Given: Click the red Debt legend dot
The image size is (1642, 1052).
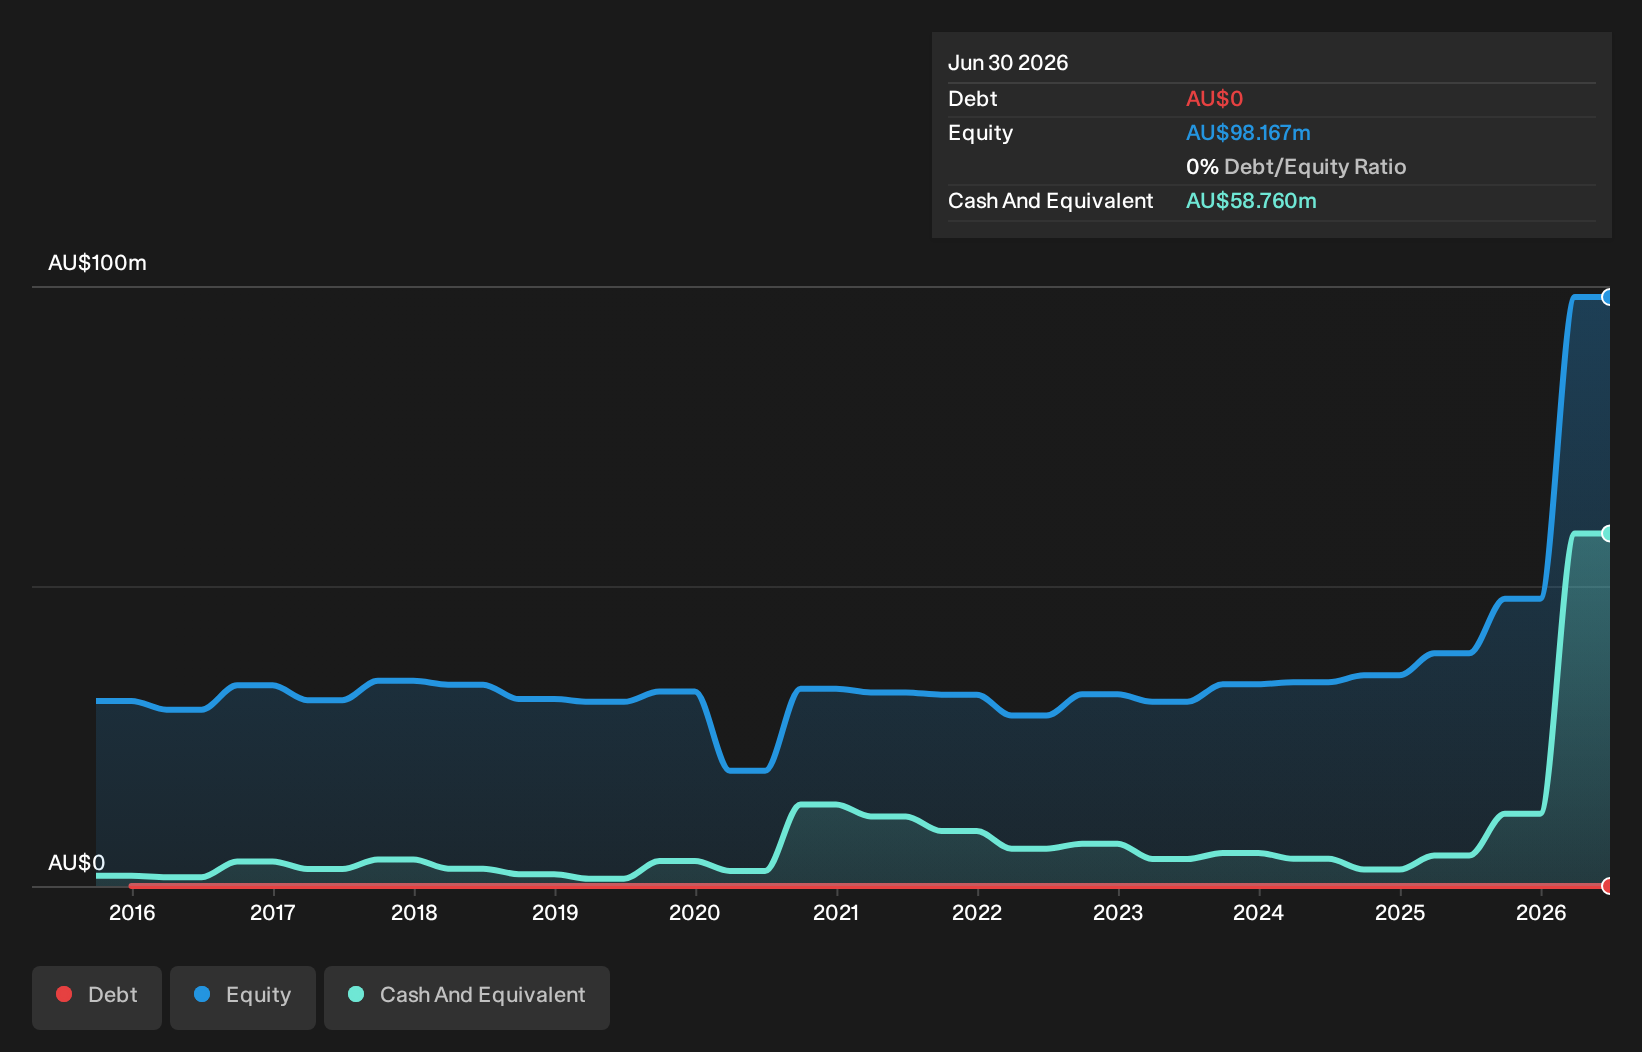Looking at the screenshot, I should click(64, 994).
